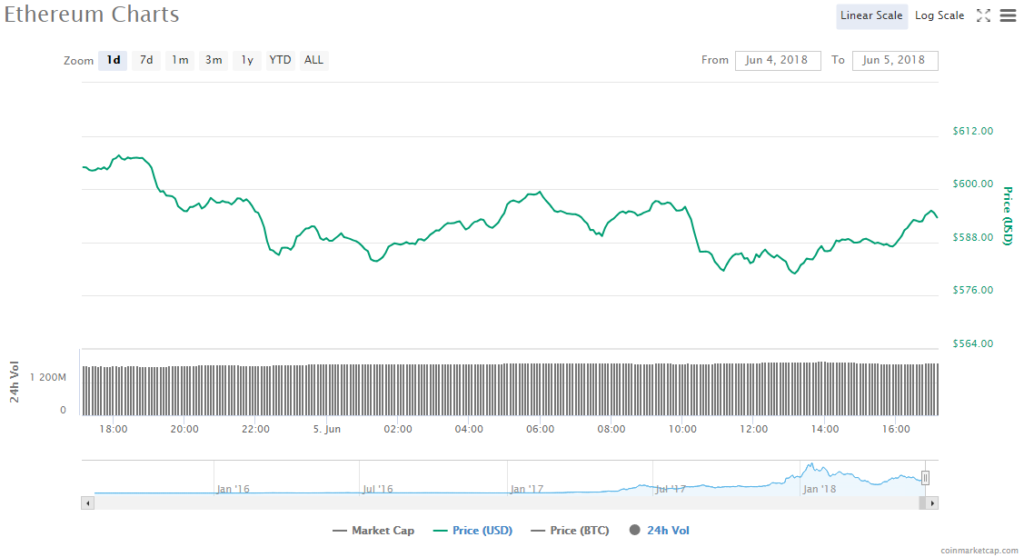Viewport: 1024px width, 557px height.
Task: Switch to Linear Scale
Action: click(872, 15)
